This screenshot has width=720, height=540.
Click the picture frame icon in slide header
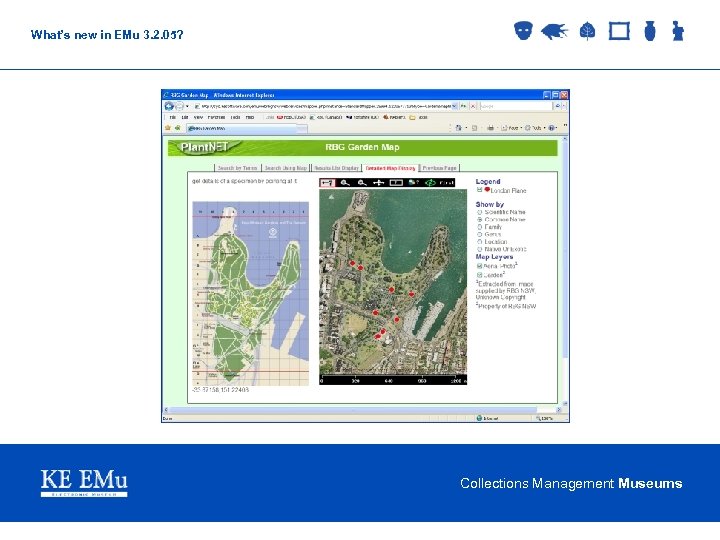pos(619,31)
